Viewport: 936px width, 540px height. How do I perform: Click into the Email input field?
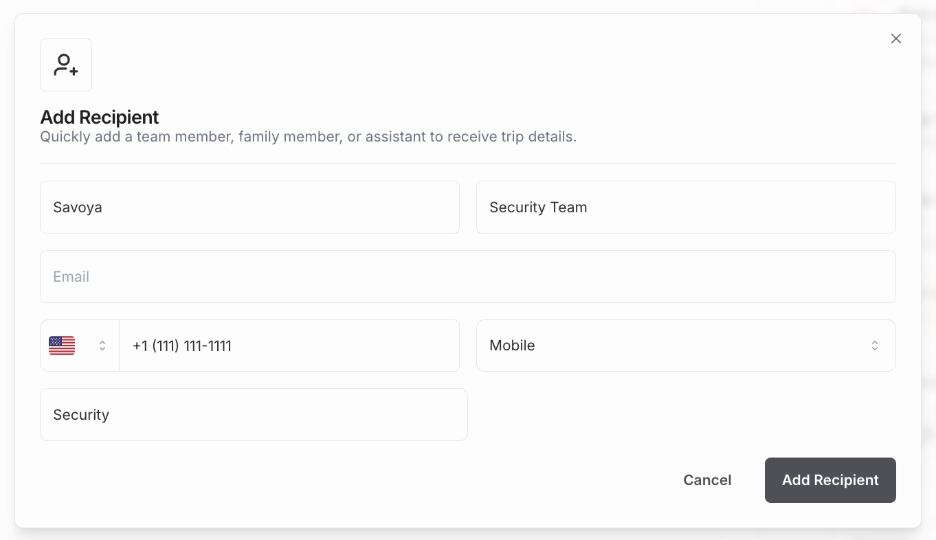click(467, 277)
